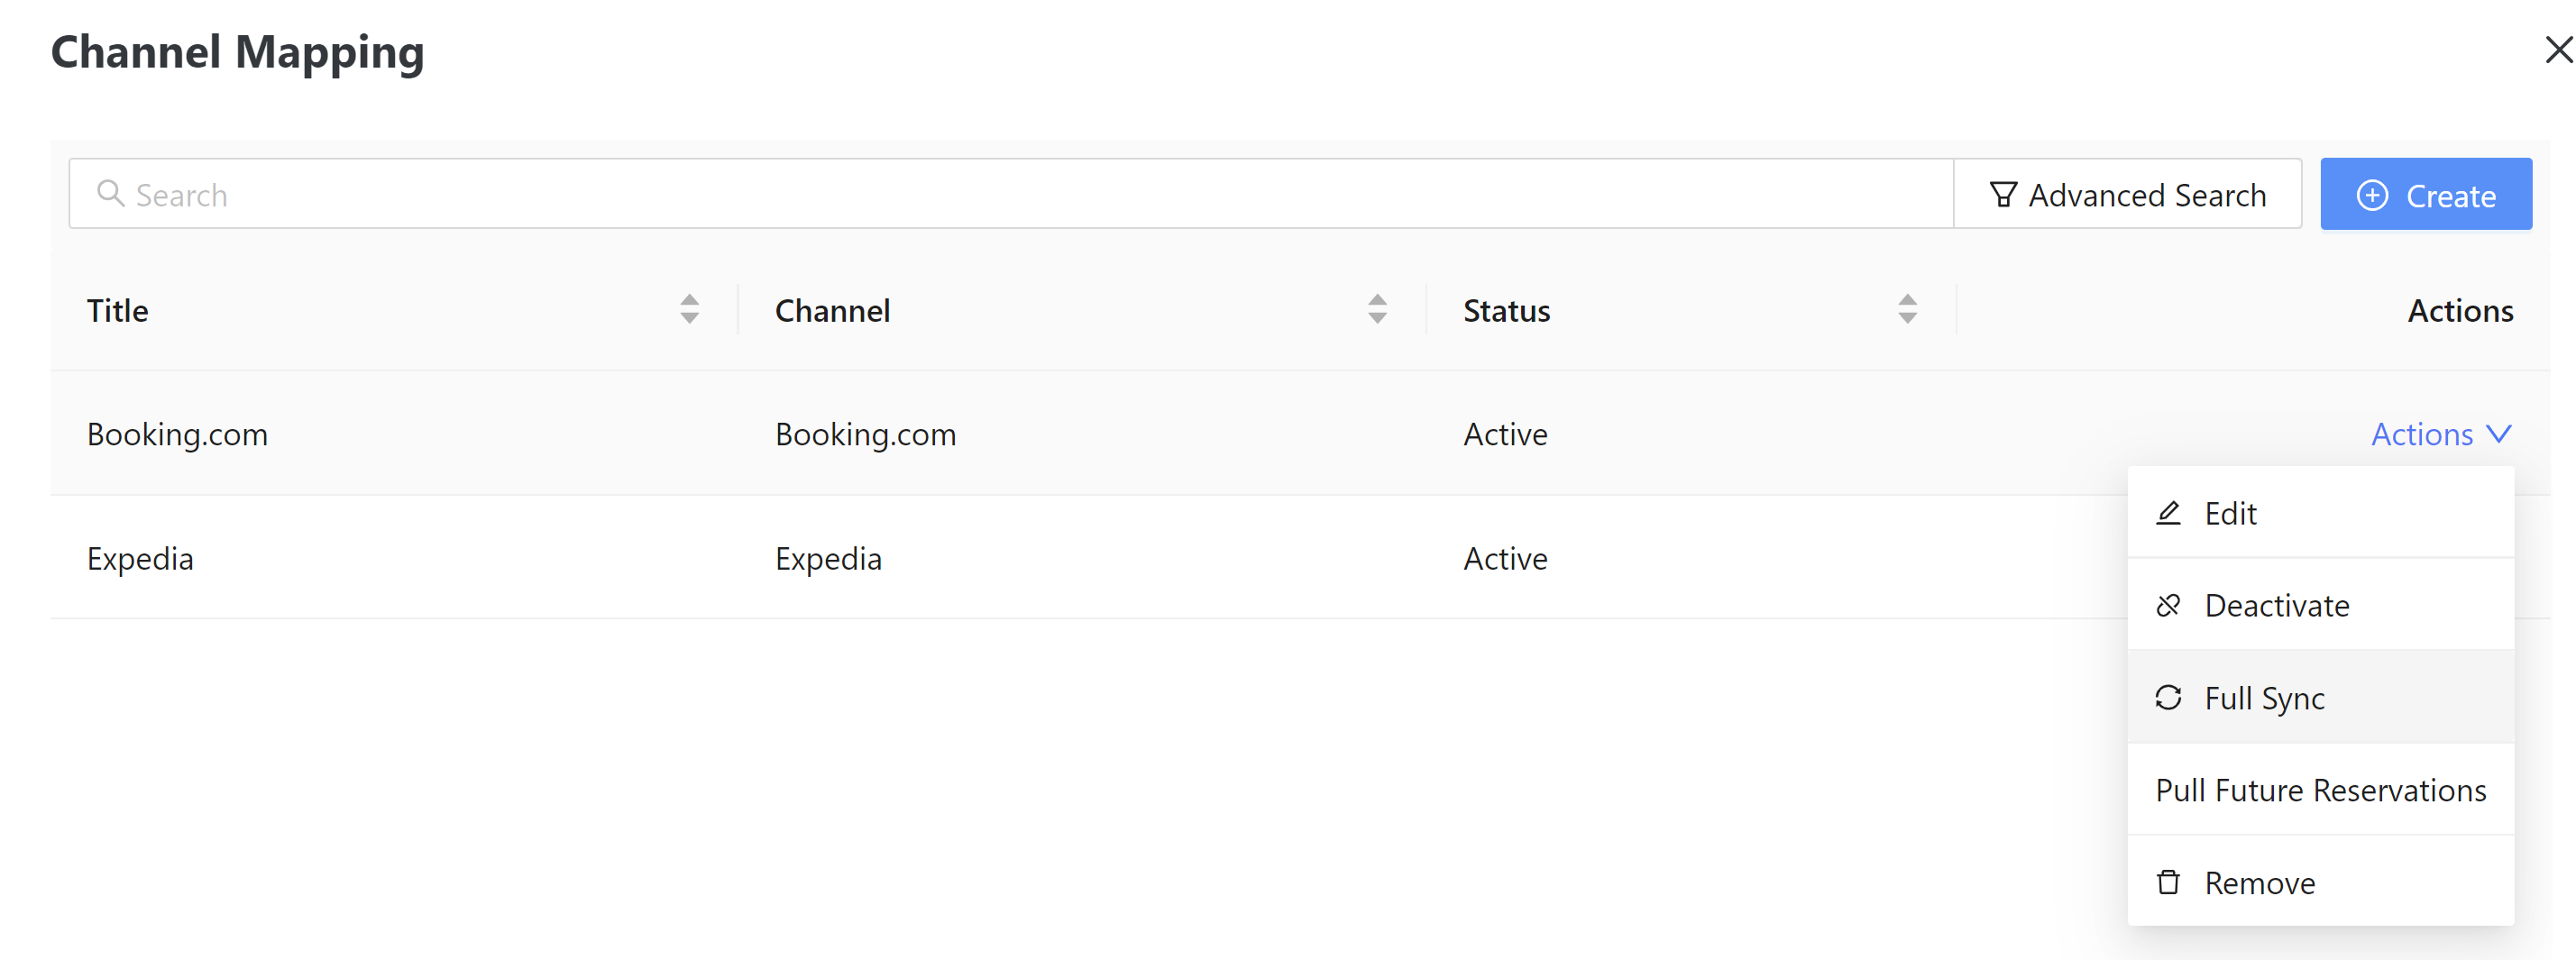Click the circular arrows Full Sync icon
2576x960 pixels.
(x=2168, y=697)
